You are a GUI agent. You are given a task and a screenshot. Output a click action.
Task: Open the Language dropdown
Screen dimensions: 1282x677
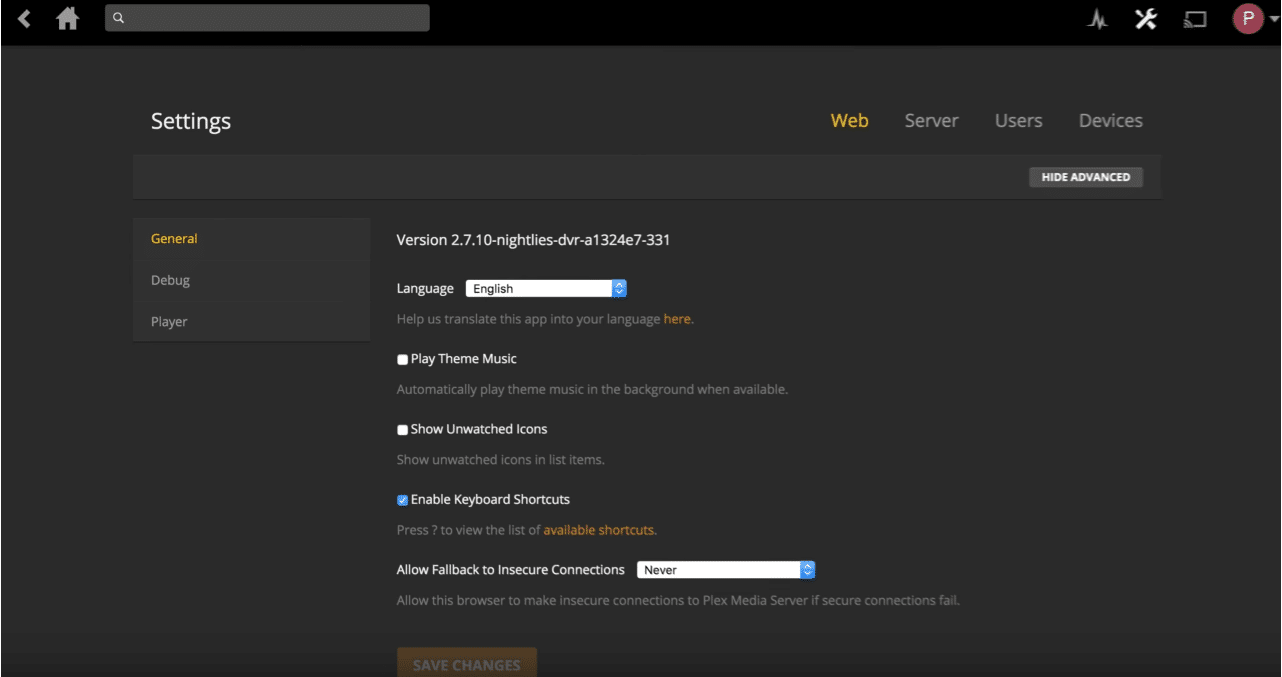click(545, 288)
